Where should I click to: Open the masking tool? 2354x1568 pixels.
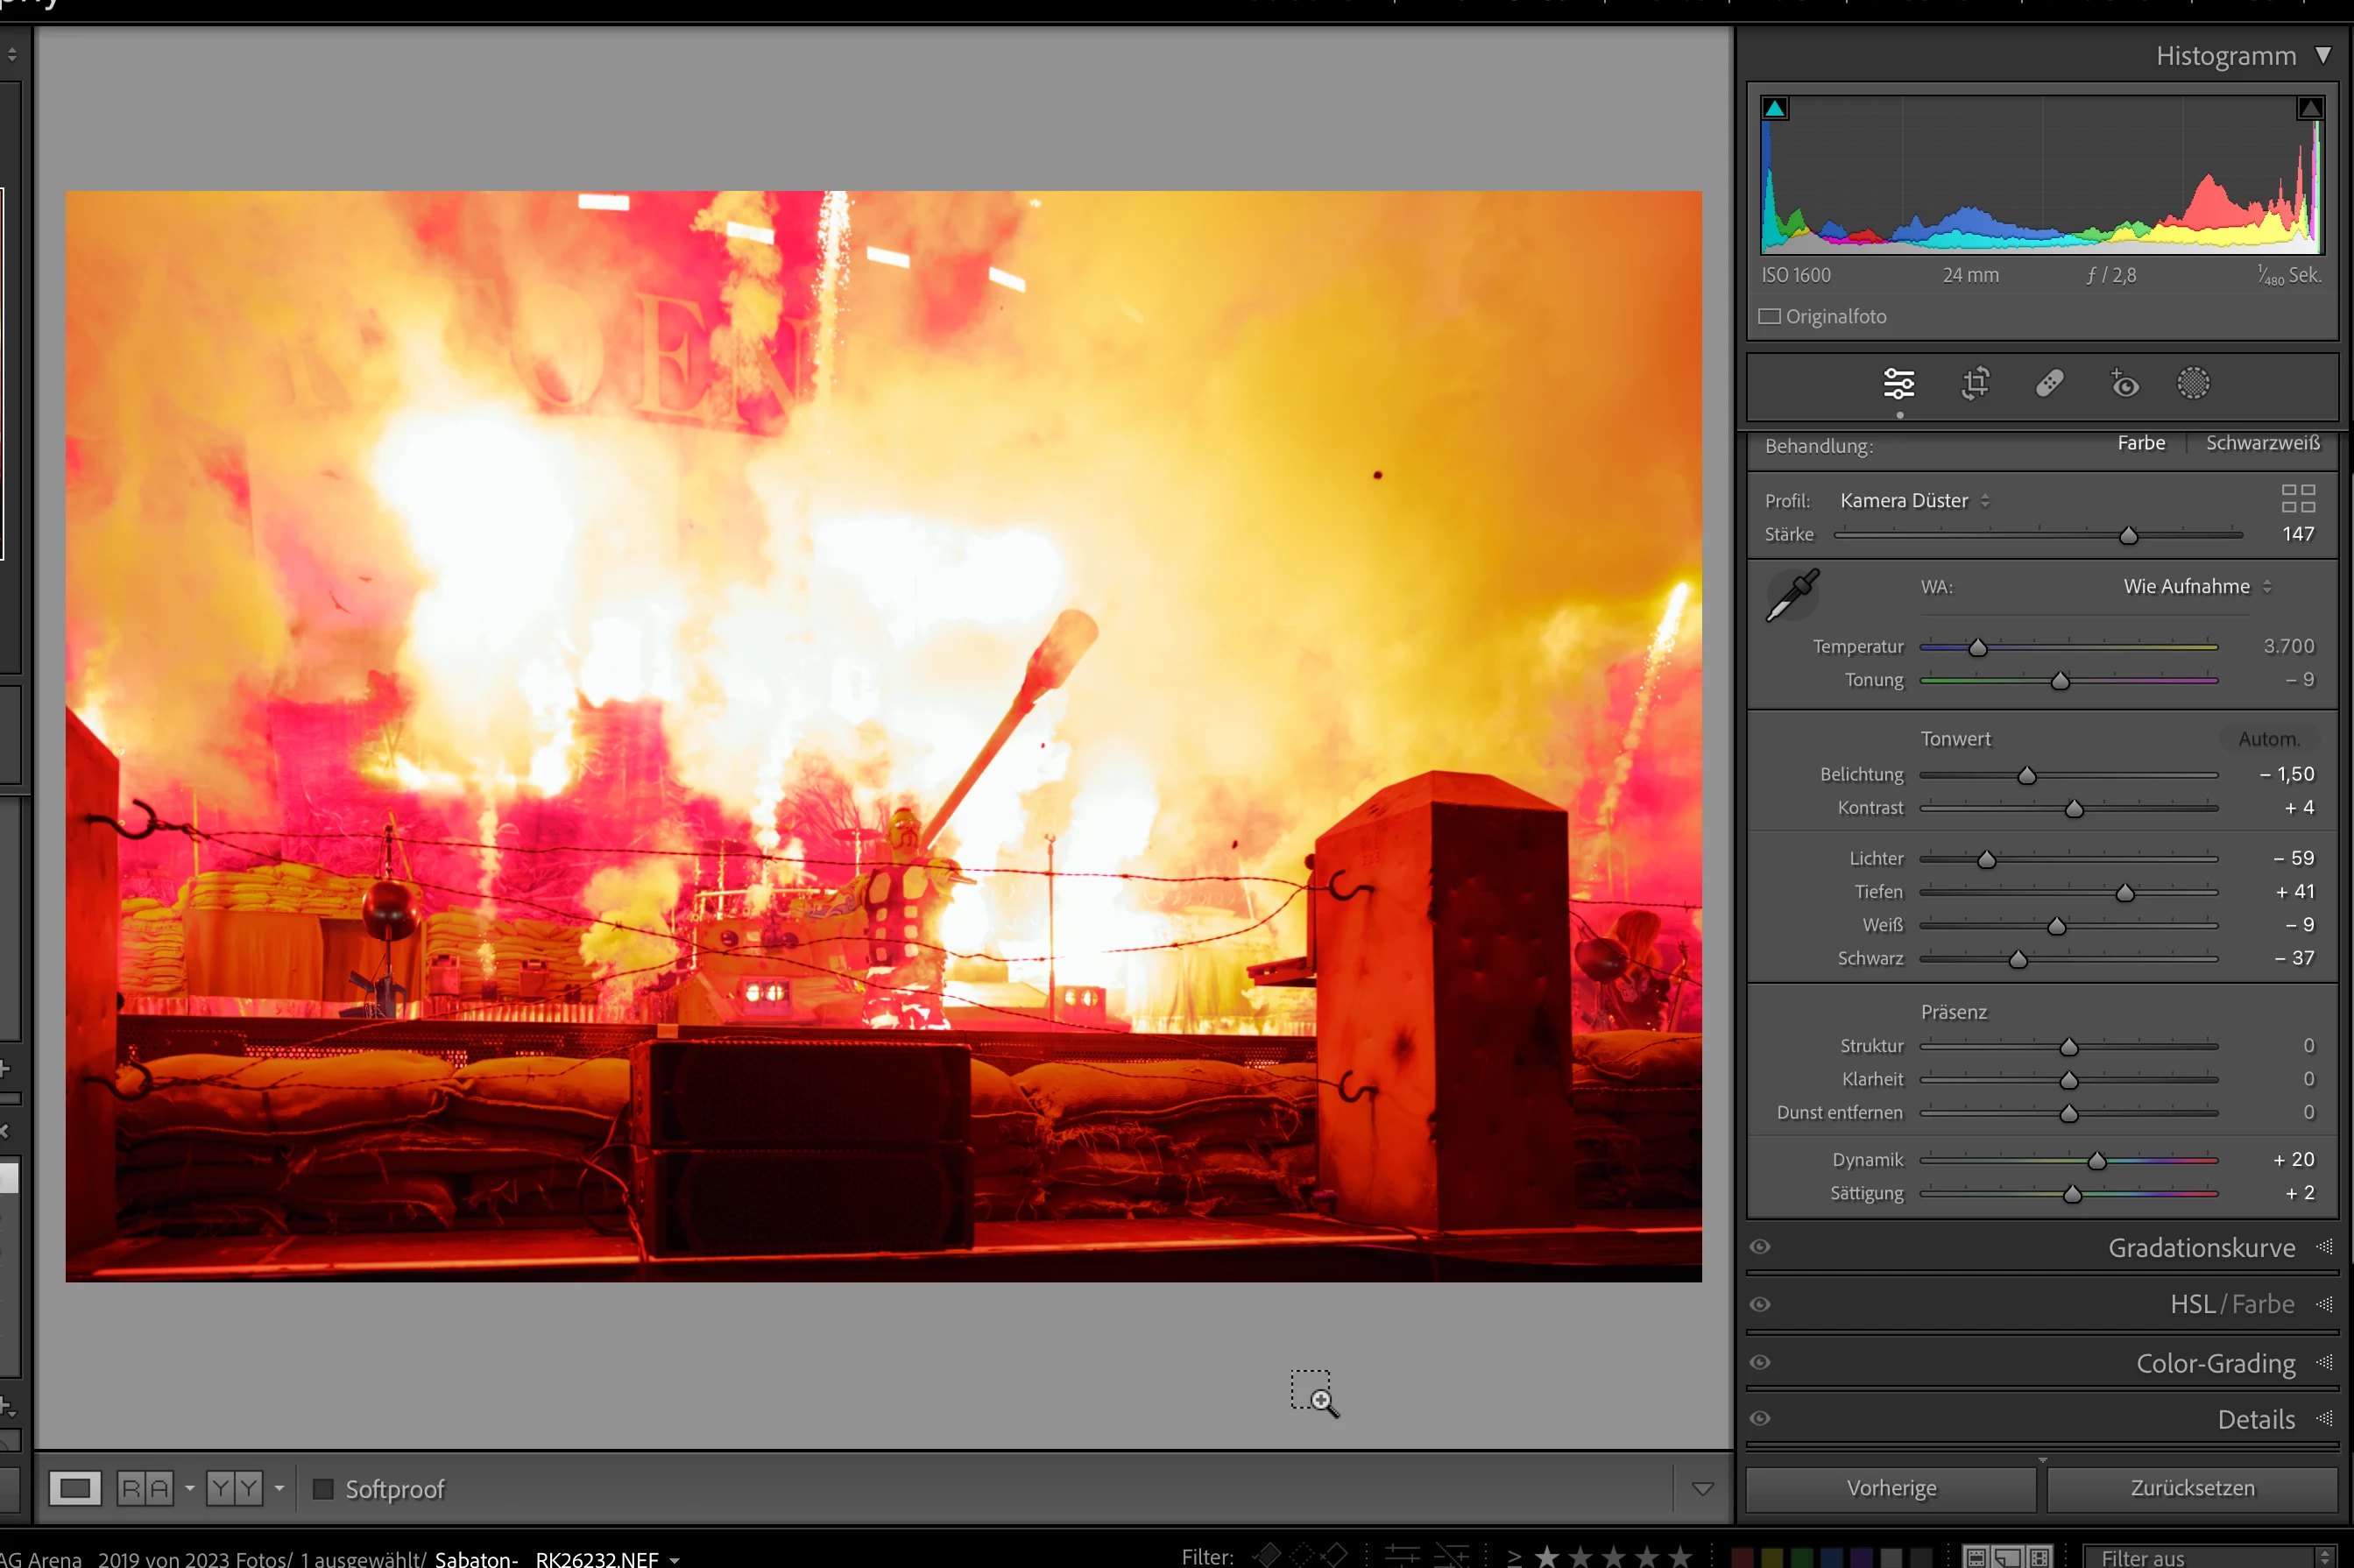pyautogui.click(x=2193, y=384)
